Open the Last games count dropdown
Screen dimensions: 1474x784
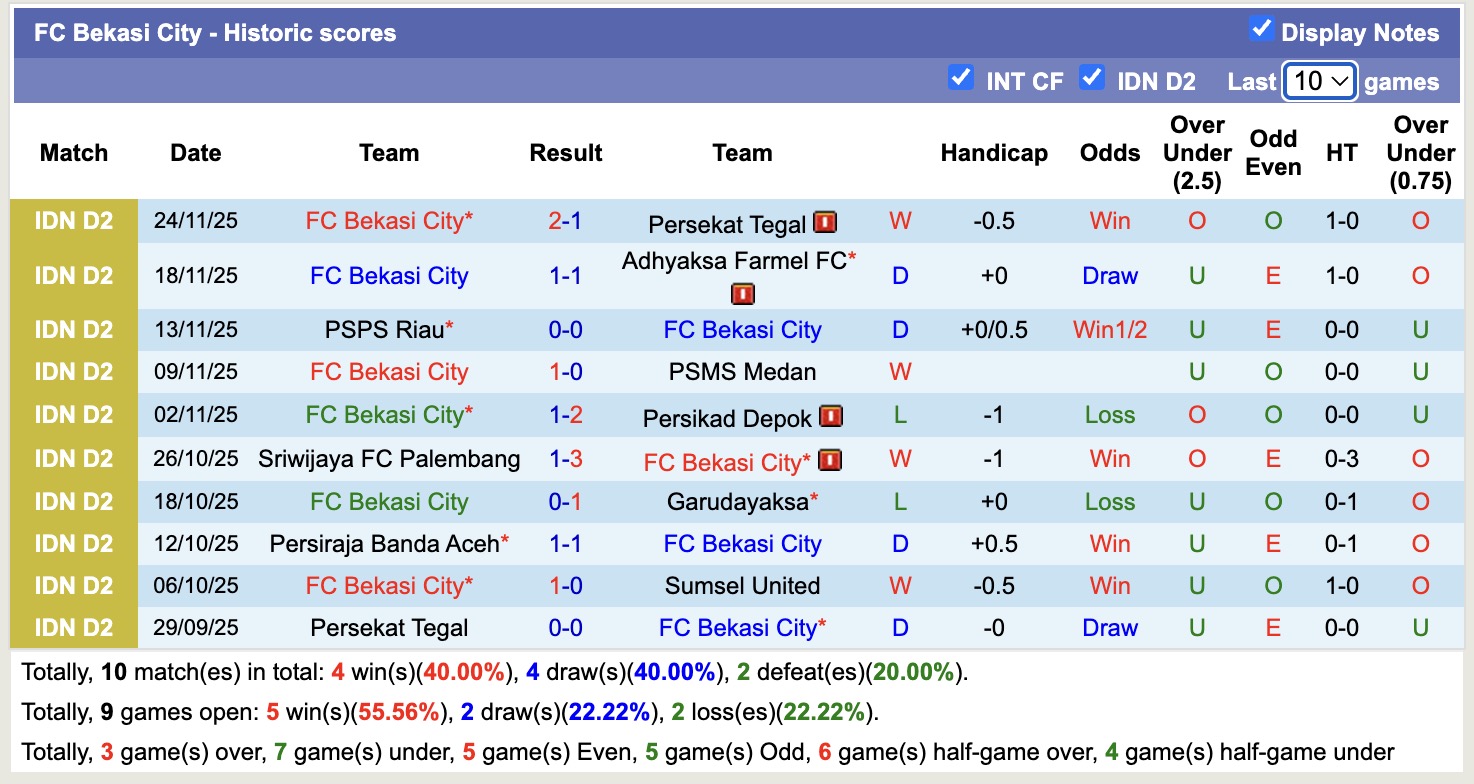pos(1318,81)
